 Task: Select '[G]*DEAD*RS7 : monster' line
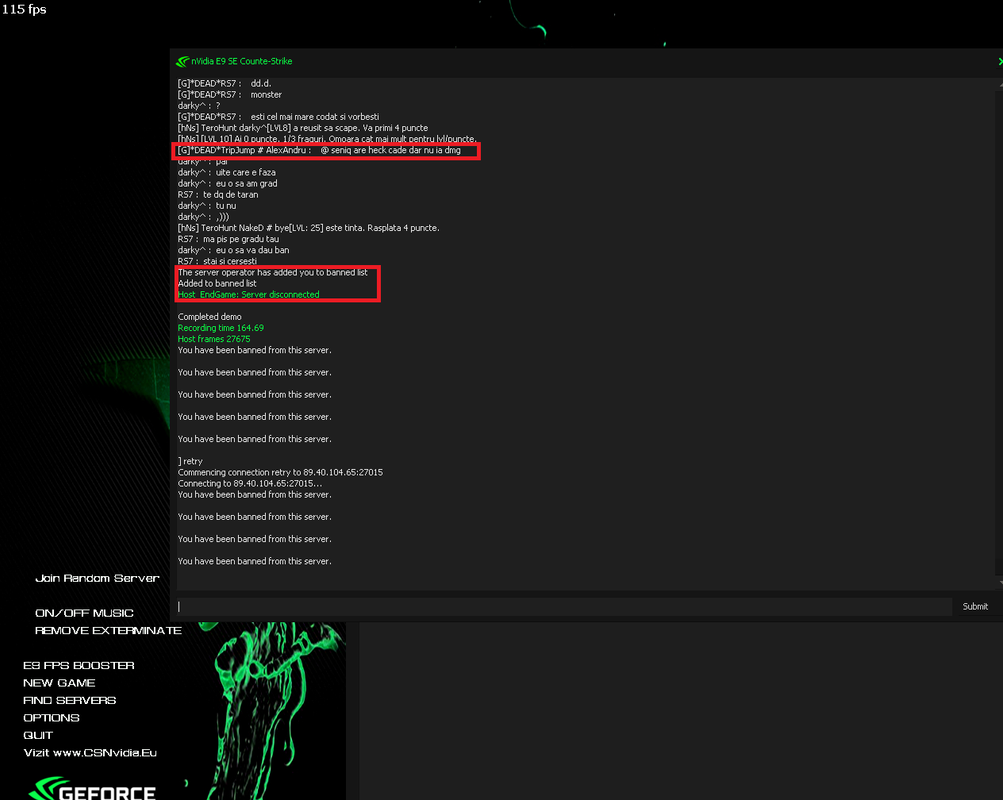230,95
